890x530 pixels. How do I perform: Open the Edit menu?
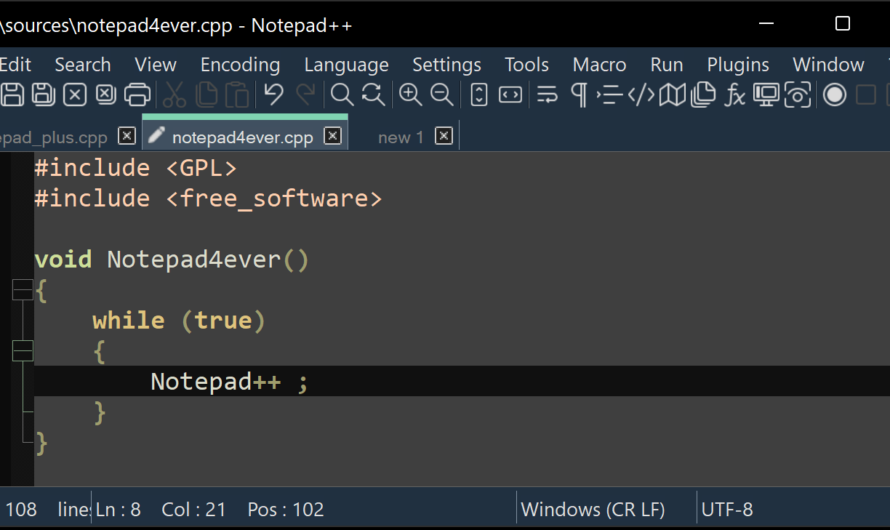15,65
